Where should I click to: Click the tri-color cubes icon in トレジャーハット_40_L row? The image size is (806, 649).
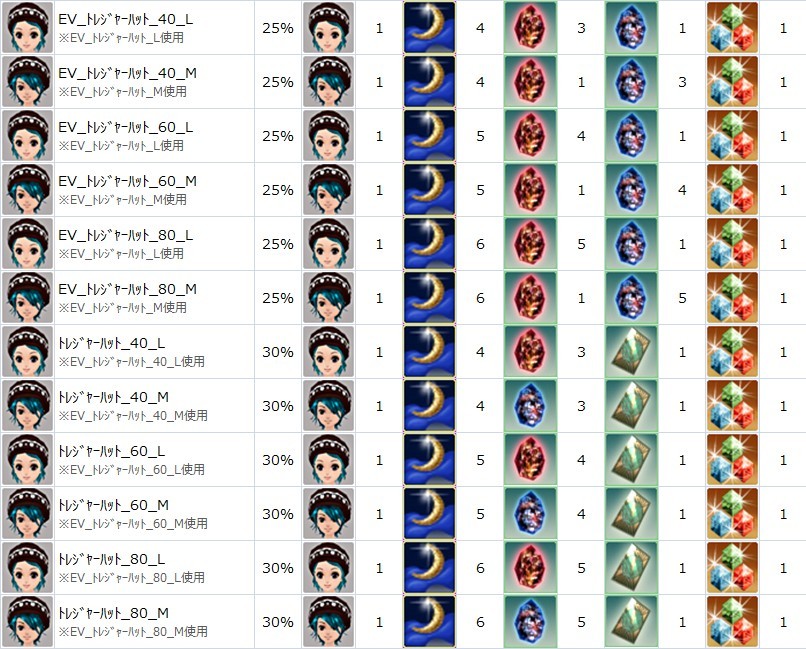tap(732, 351)
